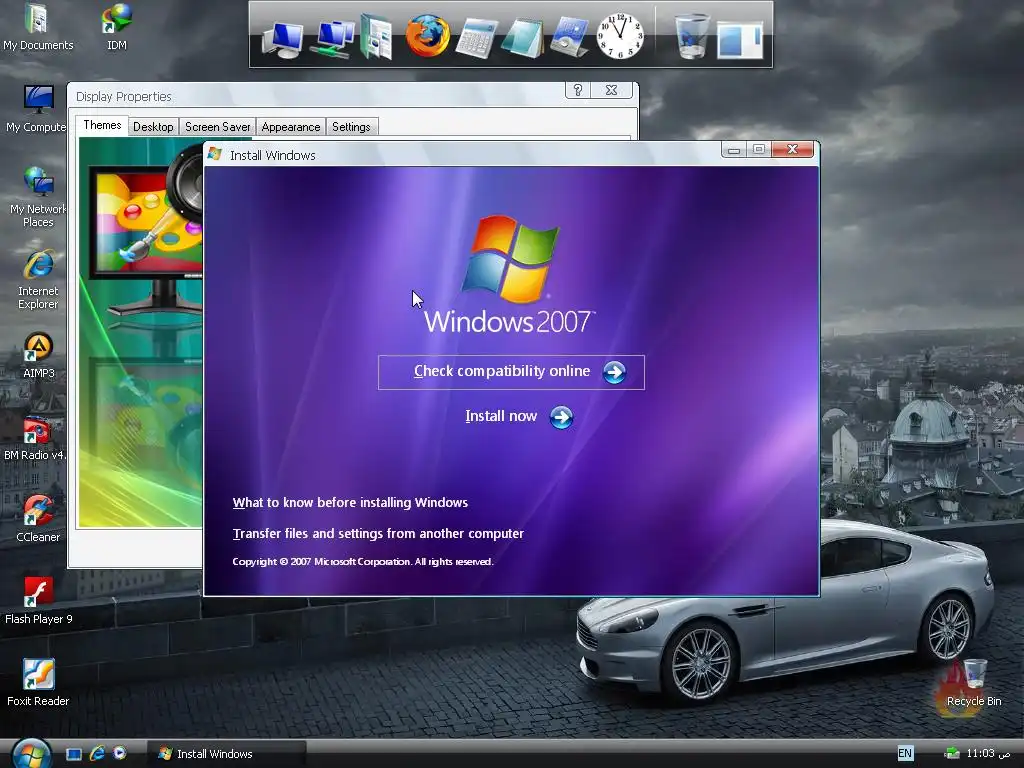Viewport: 1024px width, 768px height.
Task: Click Install now
Action: 519,417
